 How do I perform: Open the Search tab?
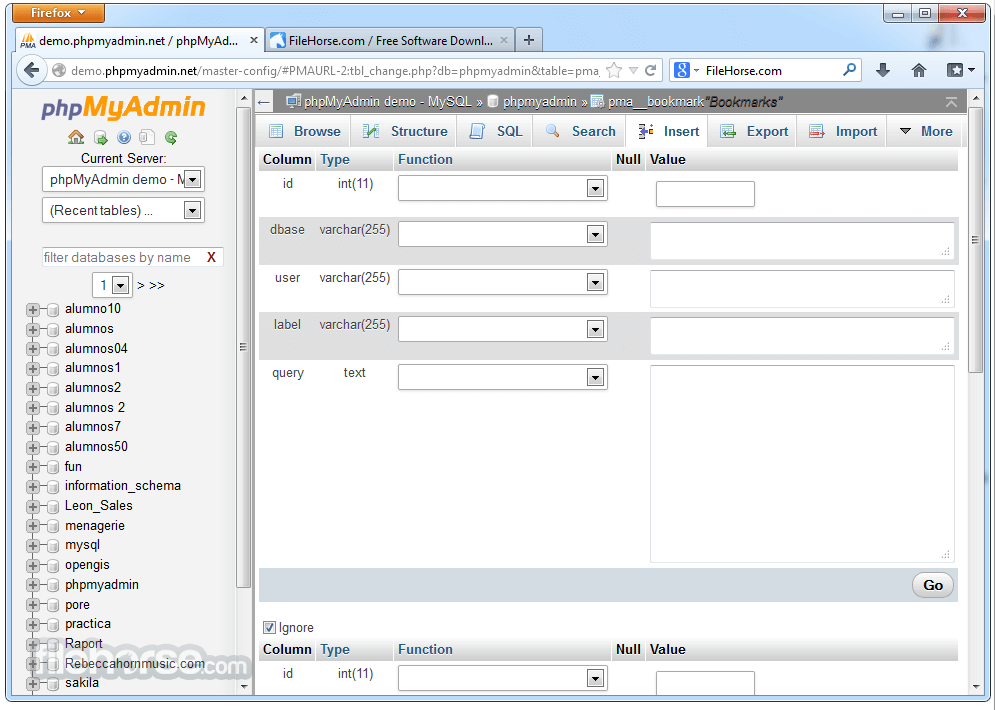[x=581, y=131]
